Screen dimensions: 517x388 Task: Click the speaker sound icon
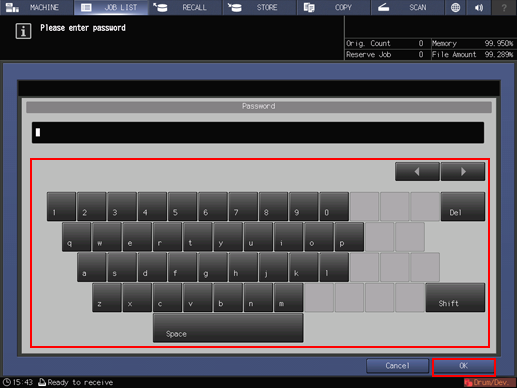coord(479,7)
